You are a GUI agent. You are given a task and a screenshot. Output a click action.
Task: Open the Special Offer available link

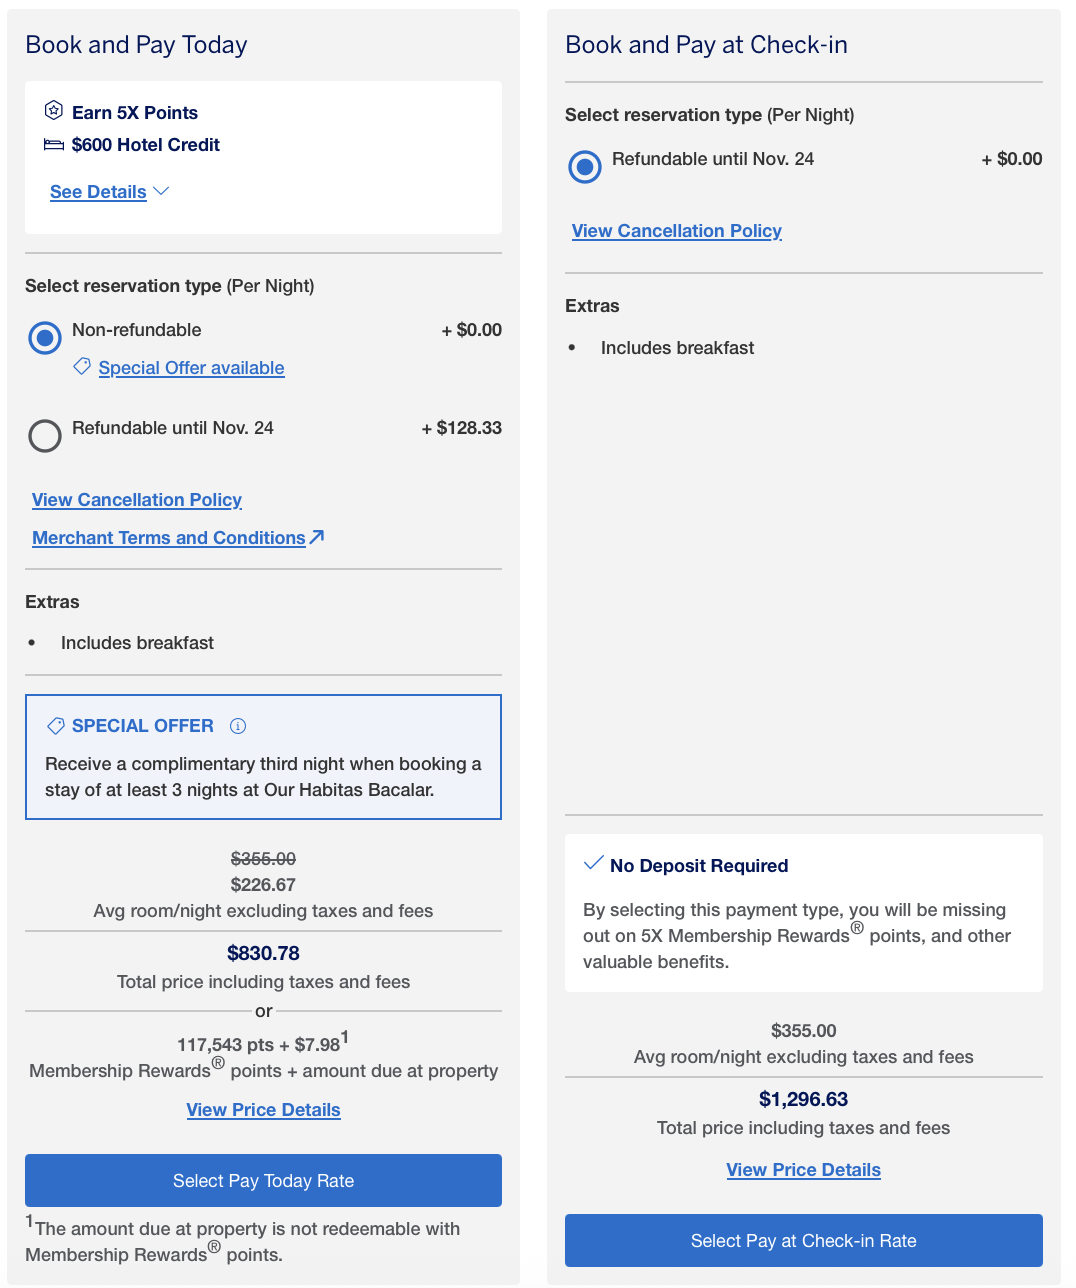tap(191, 368)
